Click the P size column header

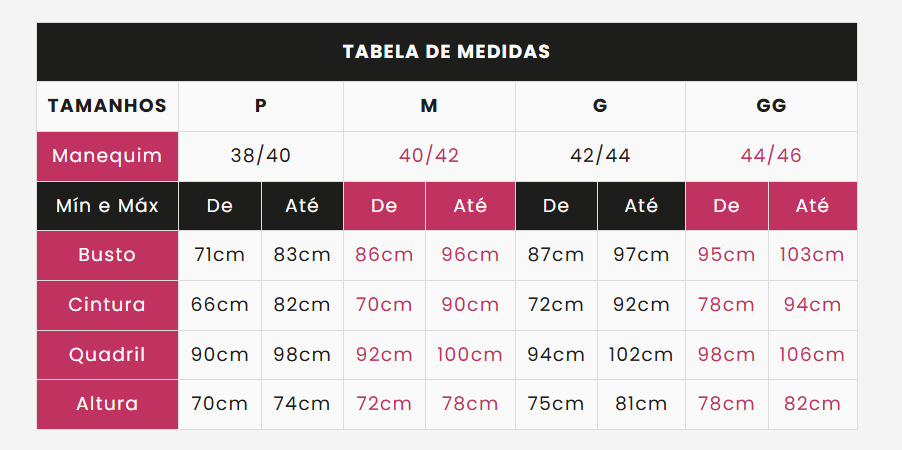[261, 106]
